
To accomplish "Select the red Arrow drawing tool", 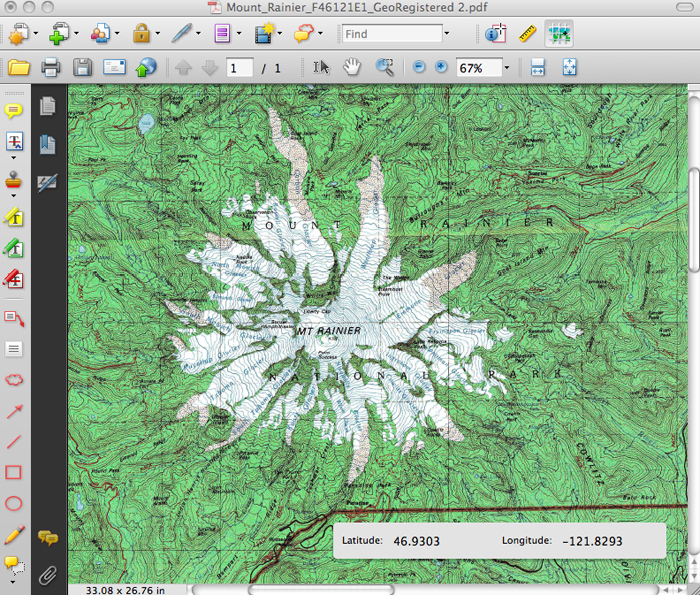I will pos(15,411).
